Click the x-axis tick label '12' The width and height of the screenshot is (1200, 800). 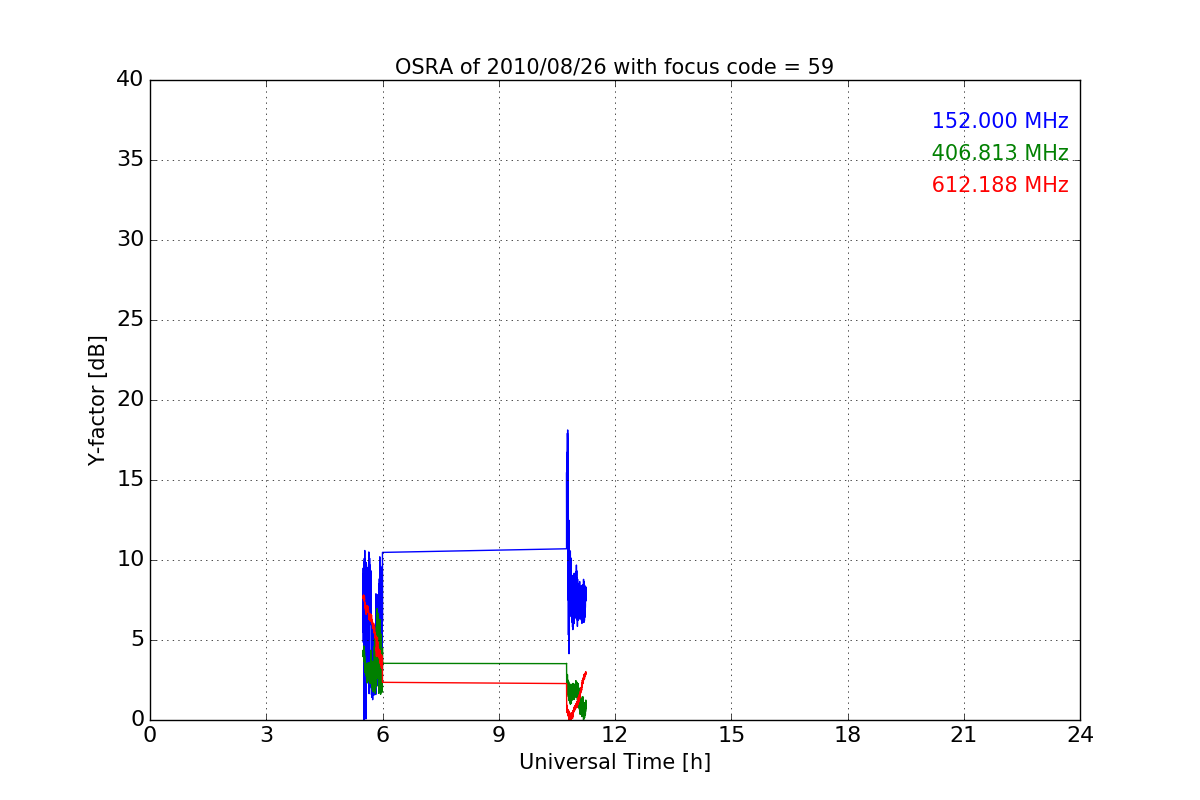pyautogui.click(x=615, y=735)
